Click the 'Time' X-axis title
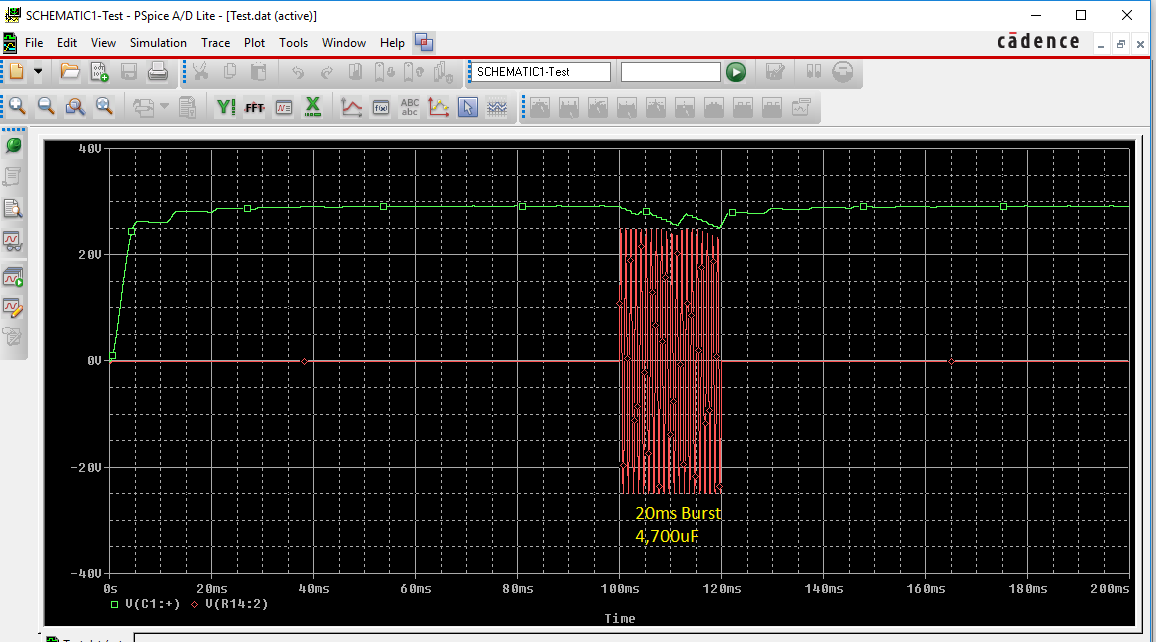The width and height of the screenshot is (1156, 642). tap(620, 618)
